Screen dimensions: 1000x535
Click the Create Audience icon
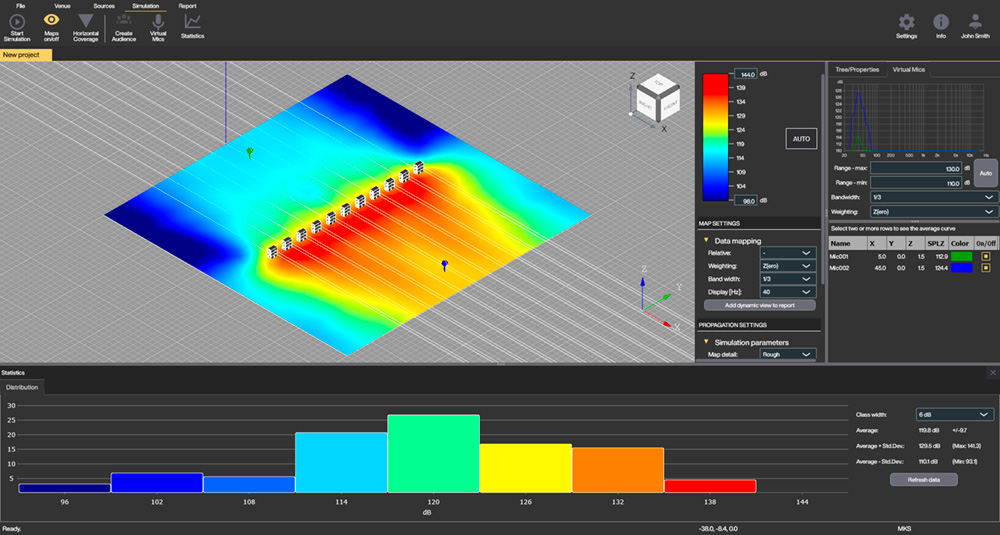[x=123, y=22]
